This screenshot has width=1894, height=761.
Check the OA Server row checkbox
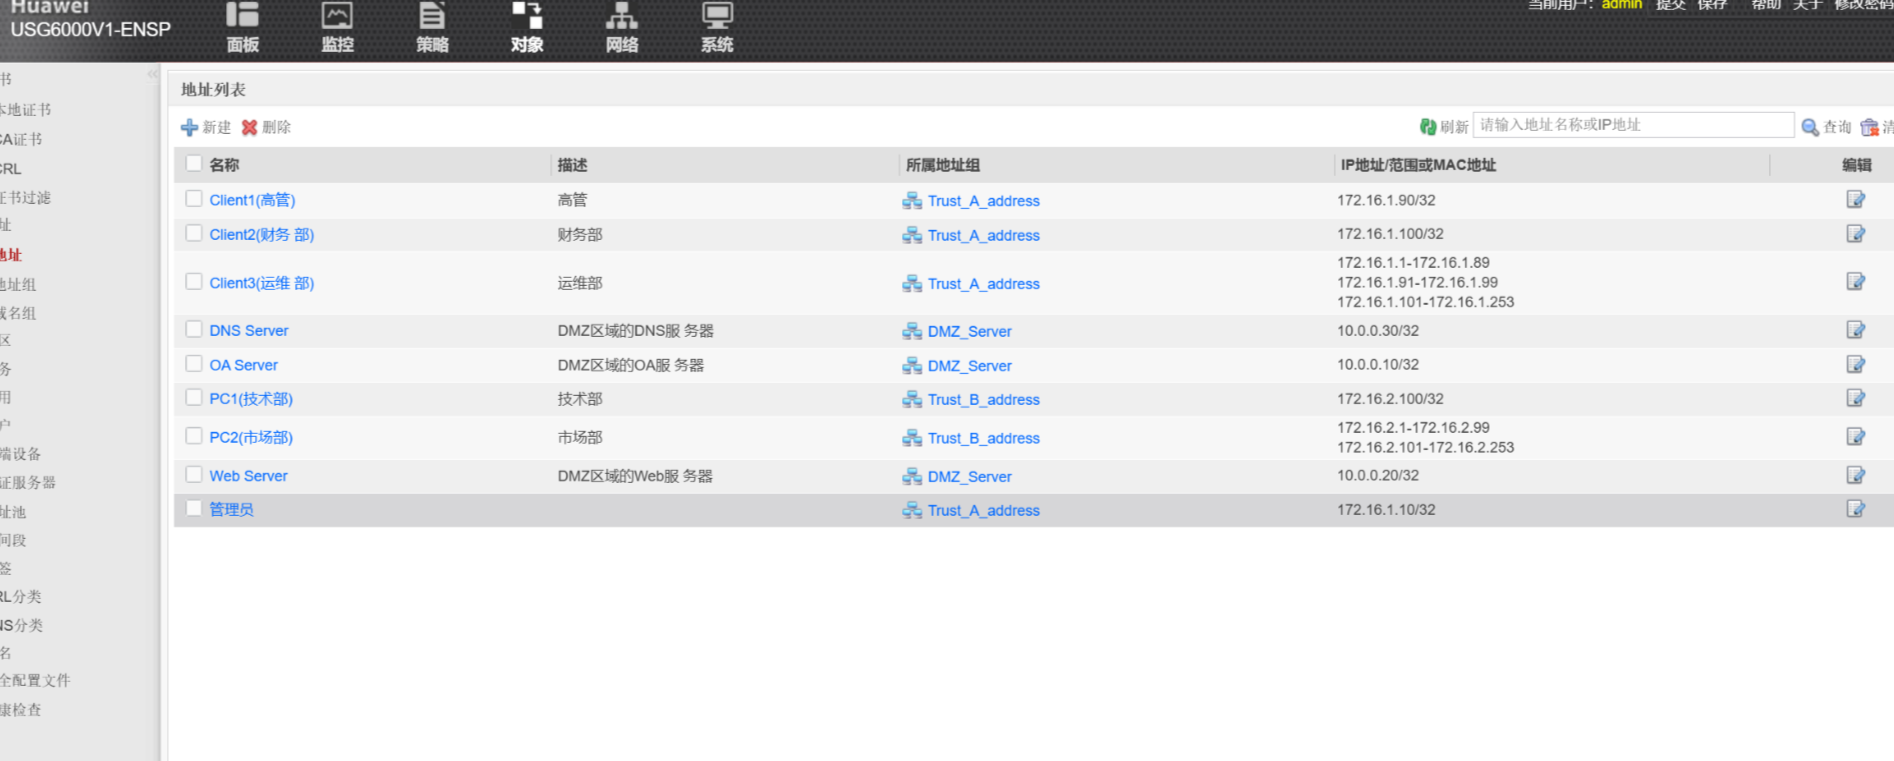(x=194, y=364)
